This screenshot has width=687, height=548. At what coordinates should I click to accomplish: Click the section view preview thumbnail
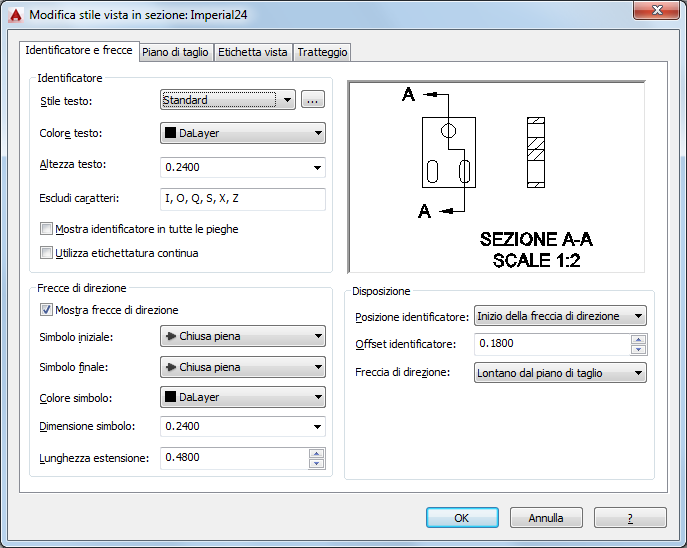click(x=496, y=177)
